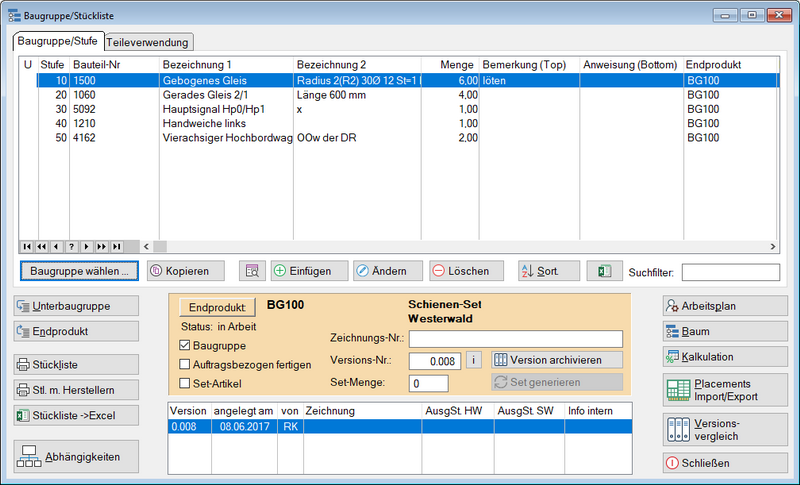Go to the first record in navigator
Screen dimensions: 800x485
pos(27,246)
